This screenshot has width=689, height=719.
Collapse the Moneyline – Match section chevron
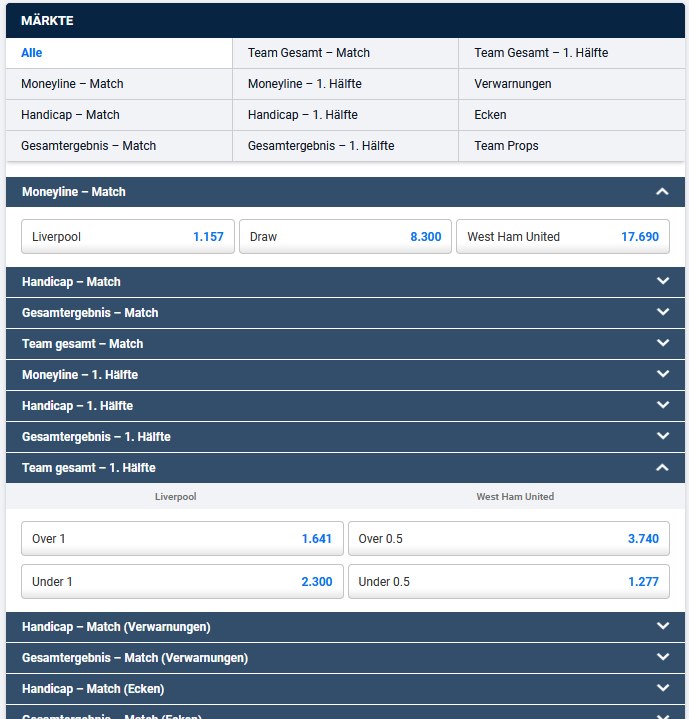662,191
